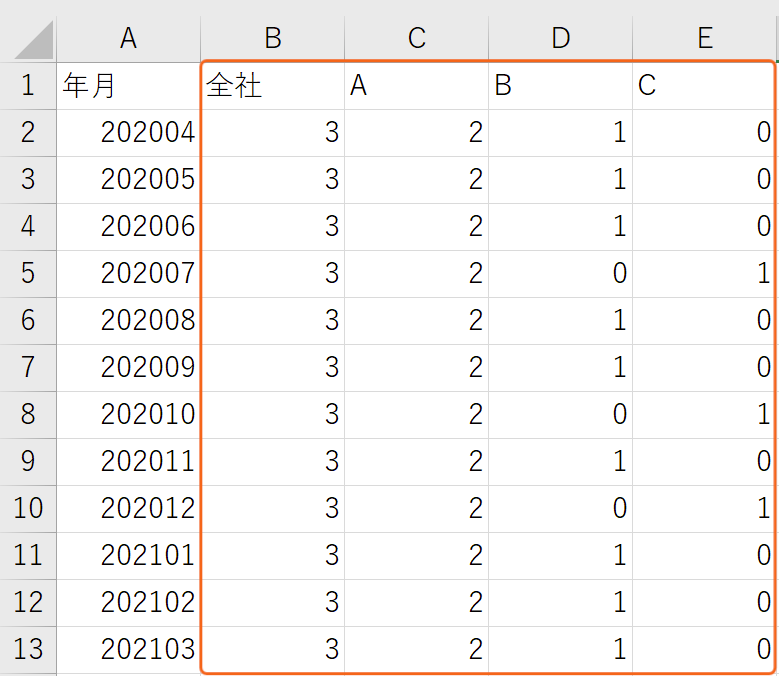Select column A header
This screenshot has height=676, width=779.
129,39
